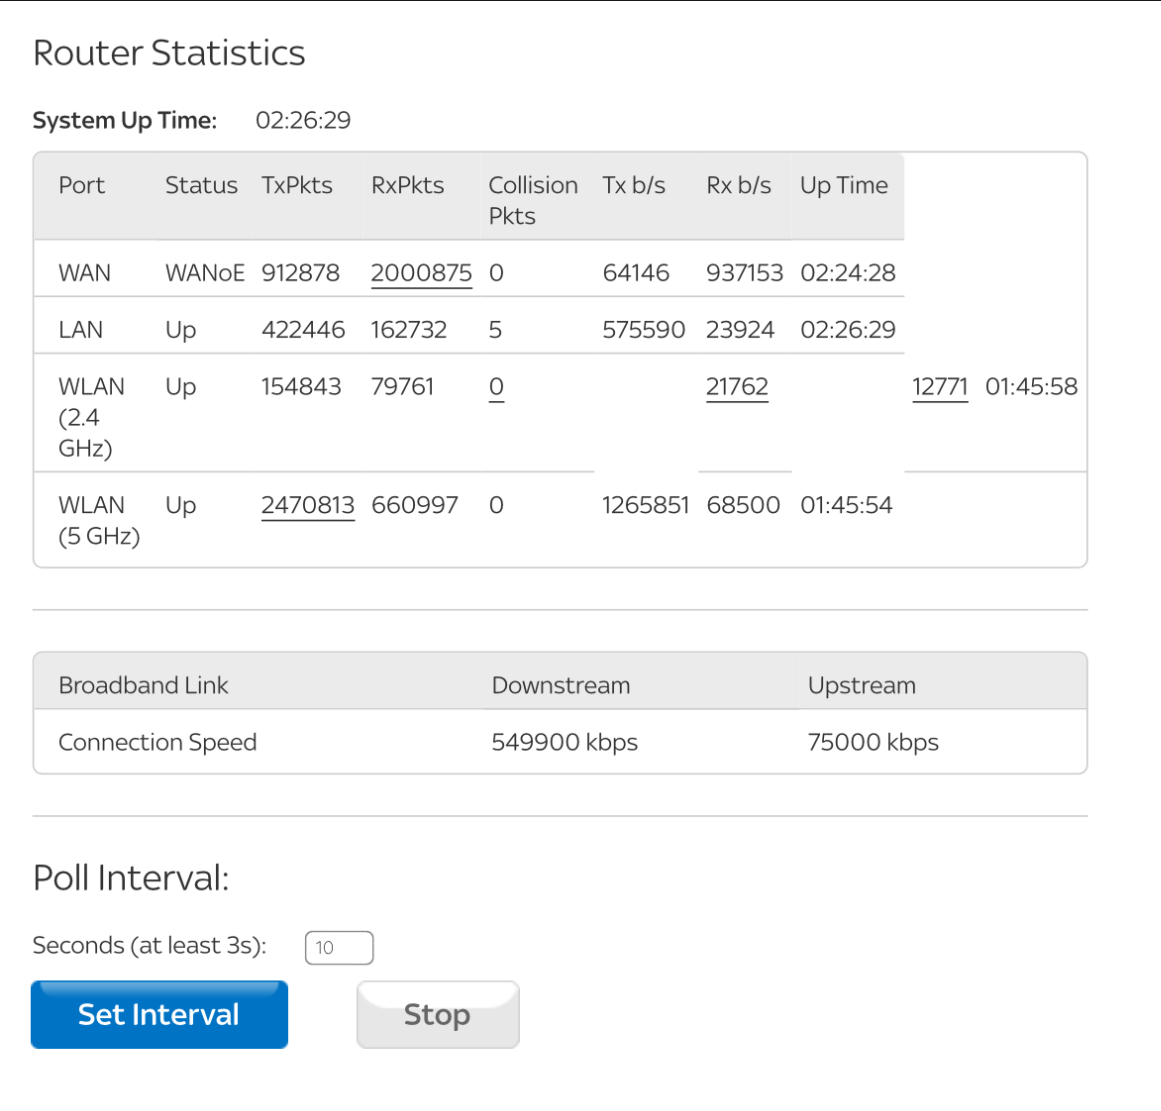This screenshot has width=1161, height=1111.
Task: Focus the poll interval seconds input field
Action: pyautogui.click(x=338, y=947)
